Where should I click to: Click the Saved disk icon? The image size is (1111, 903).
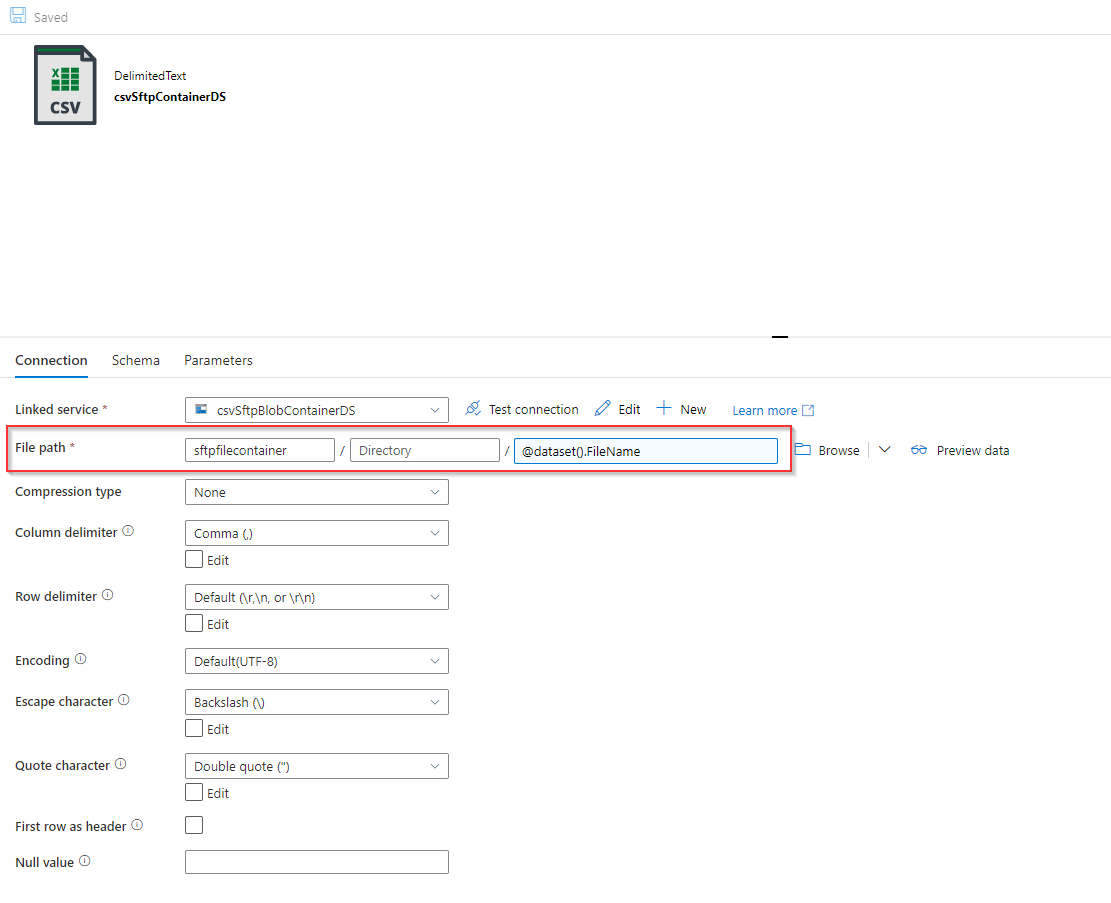[15, 16]
